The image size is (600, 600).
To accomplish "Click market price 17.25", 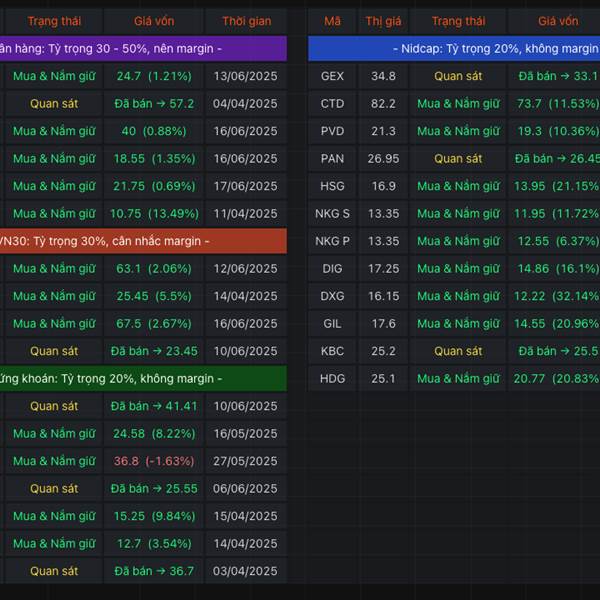I will click(383, 269).
